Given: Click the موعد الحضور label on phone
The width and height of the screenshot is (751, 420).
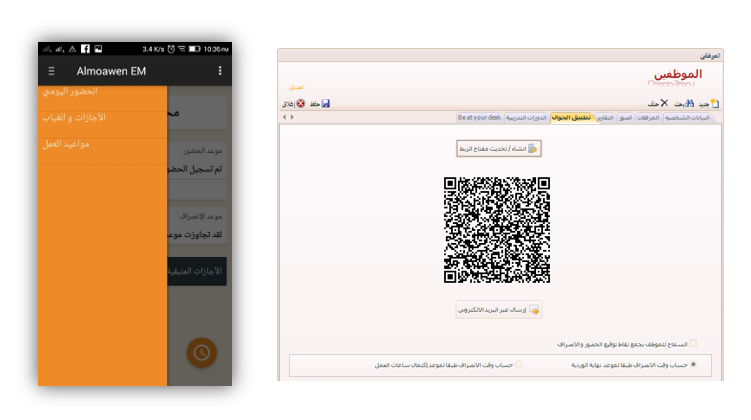Looking at the screenshot, I should 202,151.
